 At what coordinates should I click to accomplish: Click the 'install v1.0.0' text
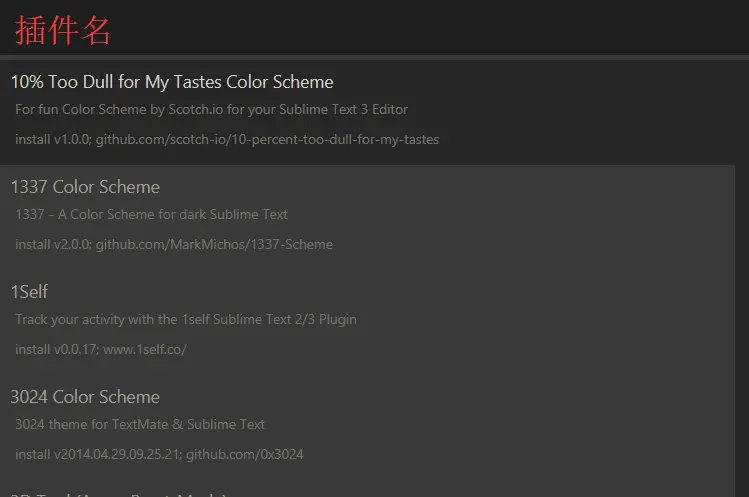[x=53, y=139]
